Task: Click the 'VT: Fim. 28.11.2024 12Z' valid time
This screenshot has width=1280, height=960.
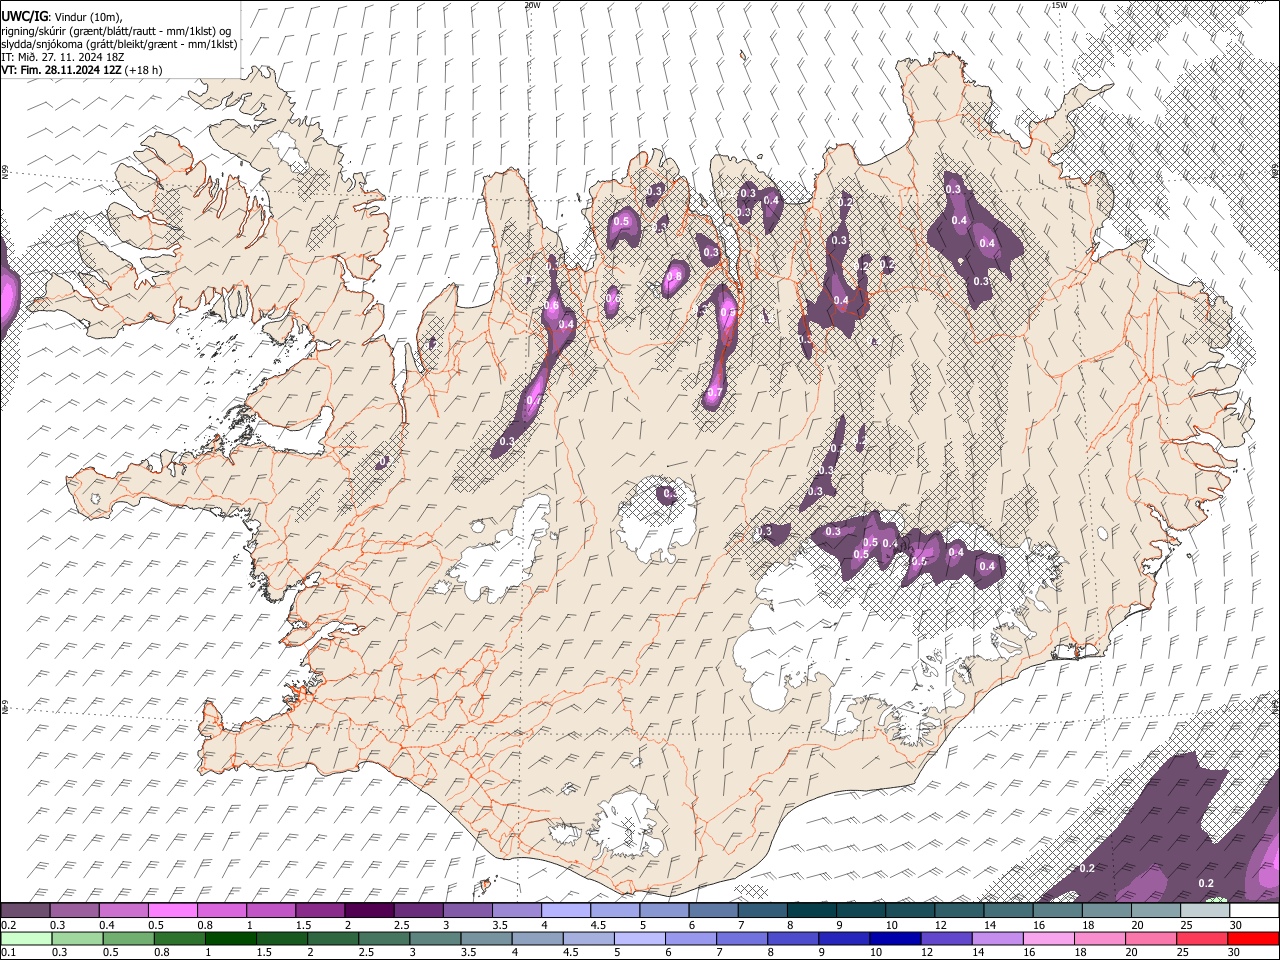Action: (x=62, y=70)
